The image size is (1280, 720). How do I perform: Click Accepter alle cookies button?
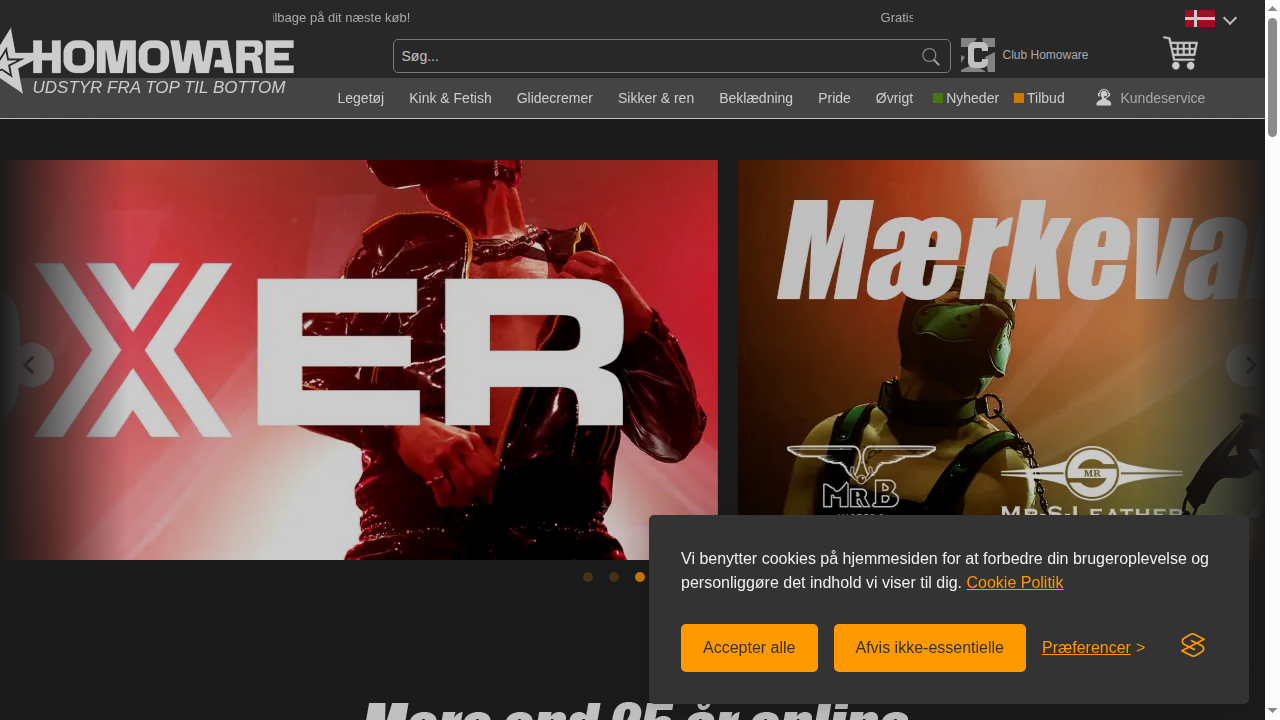[x=749, y=648]
